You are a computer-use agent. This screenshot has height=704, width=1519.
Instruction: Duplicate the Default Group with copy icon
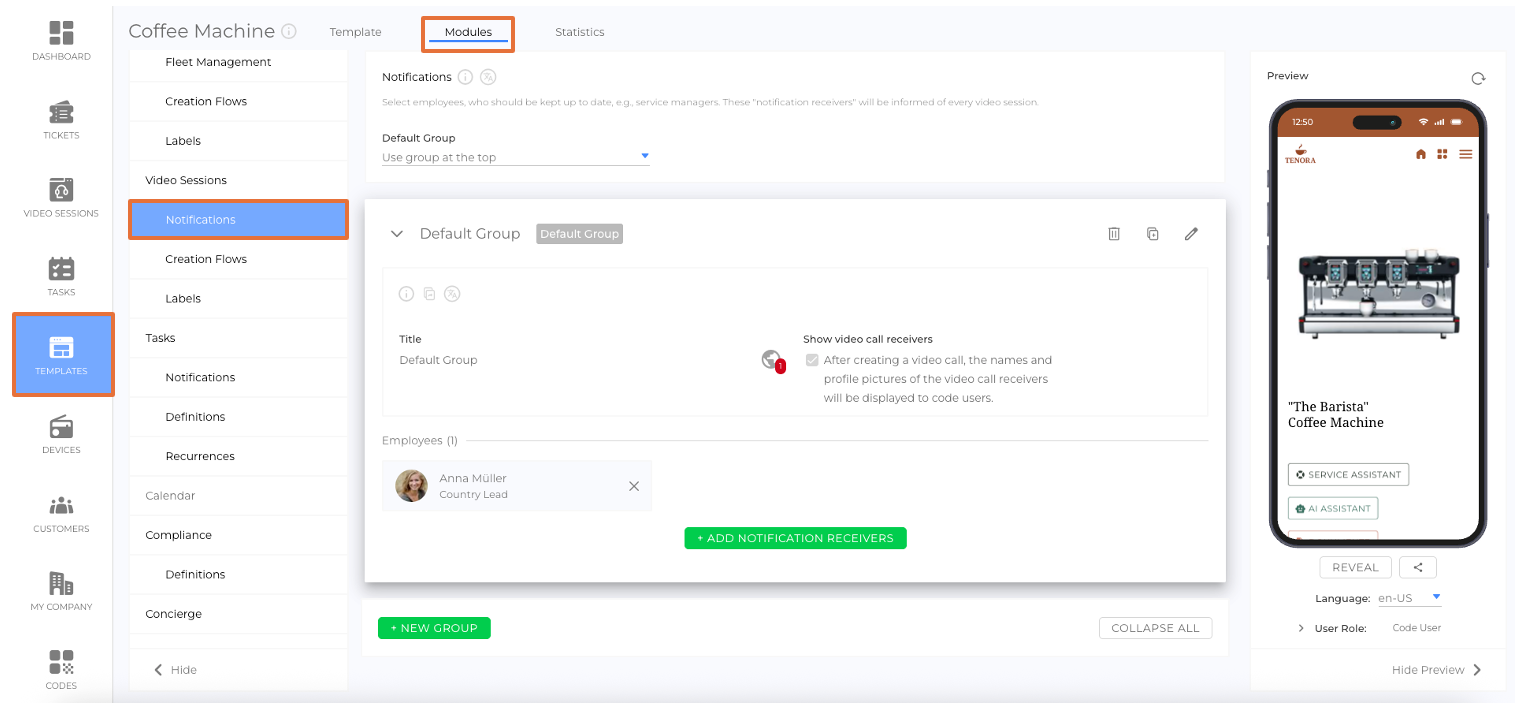(x=1152, y=234)
